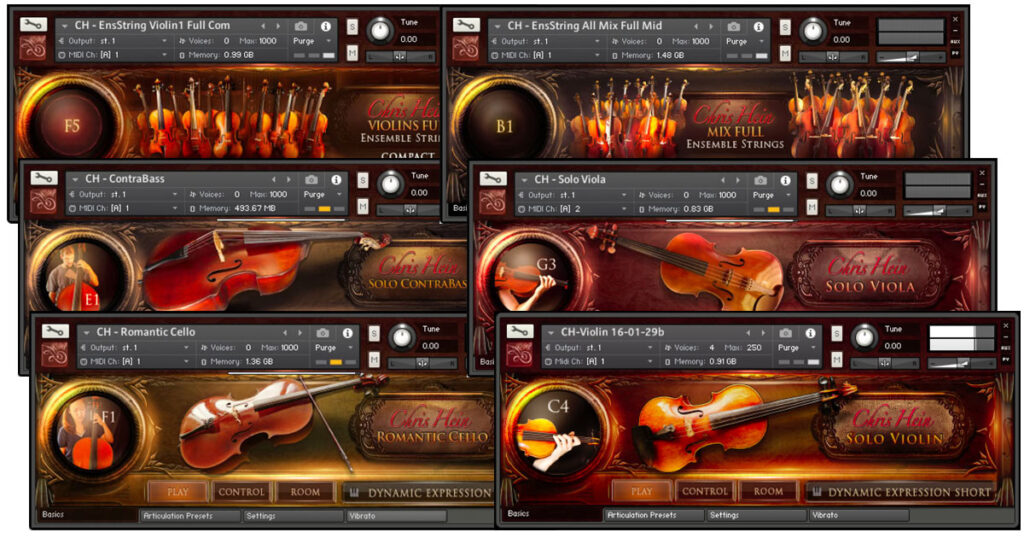Click next preset arrow in Romantic Cello header
This screenshot has height=538, width=1024.
(300, 332)
